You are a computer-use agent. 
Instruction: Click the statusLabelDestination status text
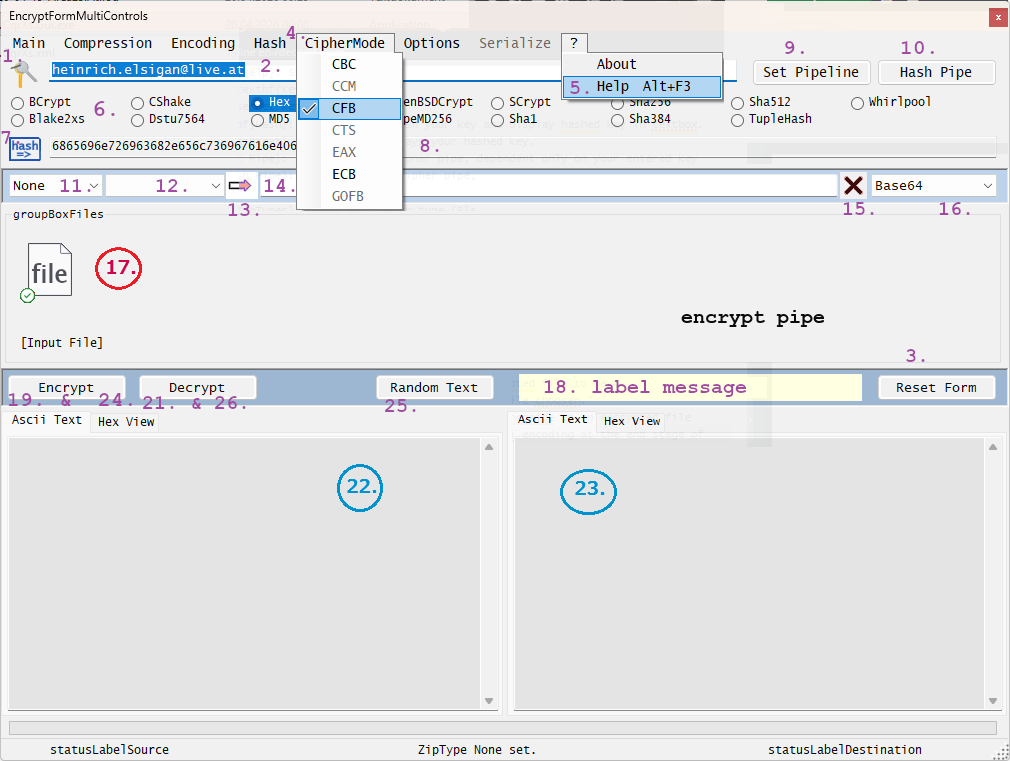(x=844, y=750)
